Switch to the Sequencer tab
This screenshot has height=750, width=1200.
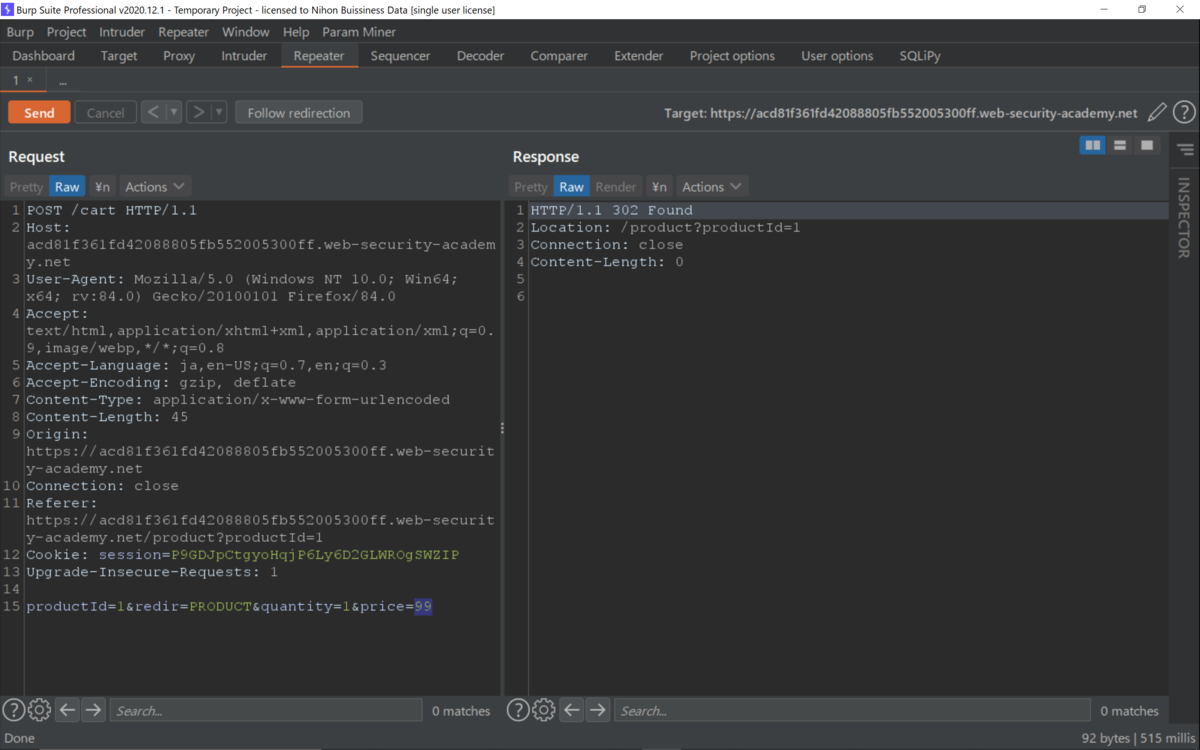click(x=400, y=56)
